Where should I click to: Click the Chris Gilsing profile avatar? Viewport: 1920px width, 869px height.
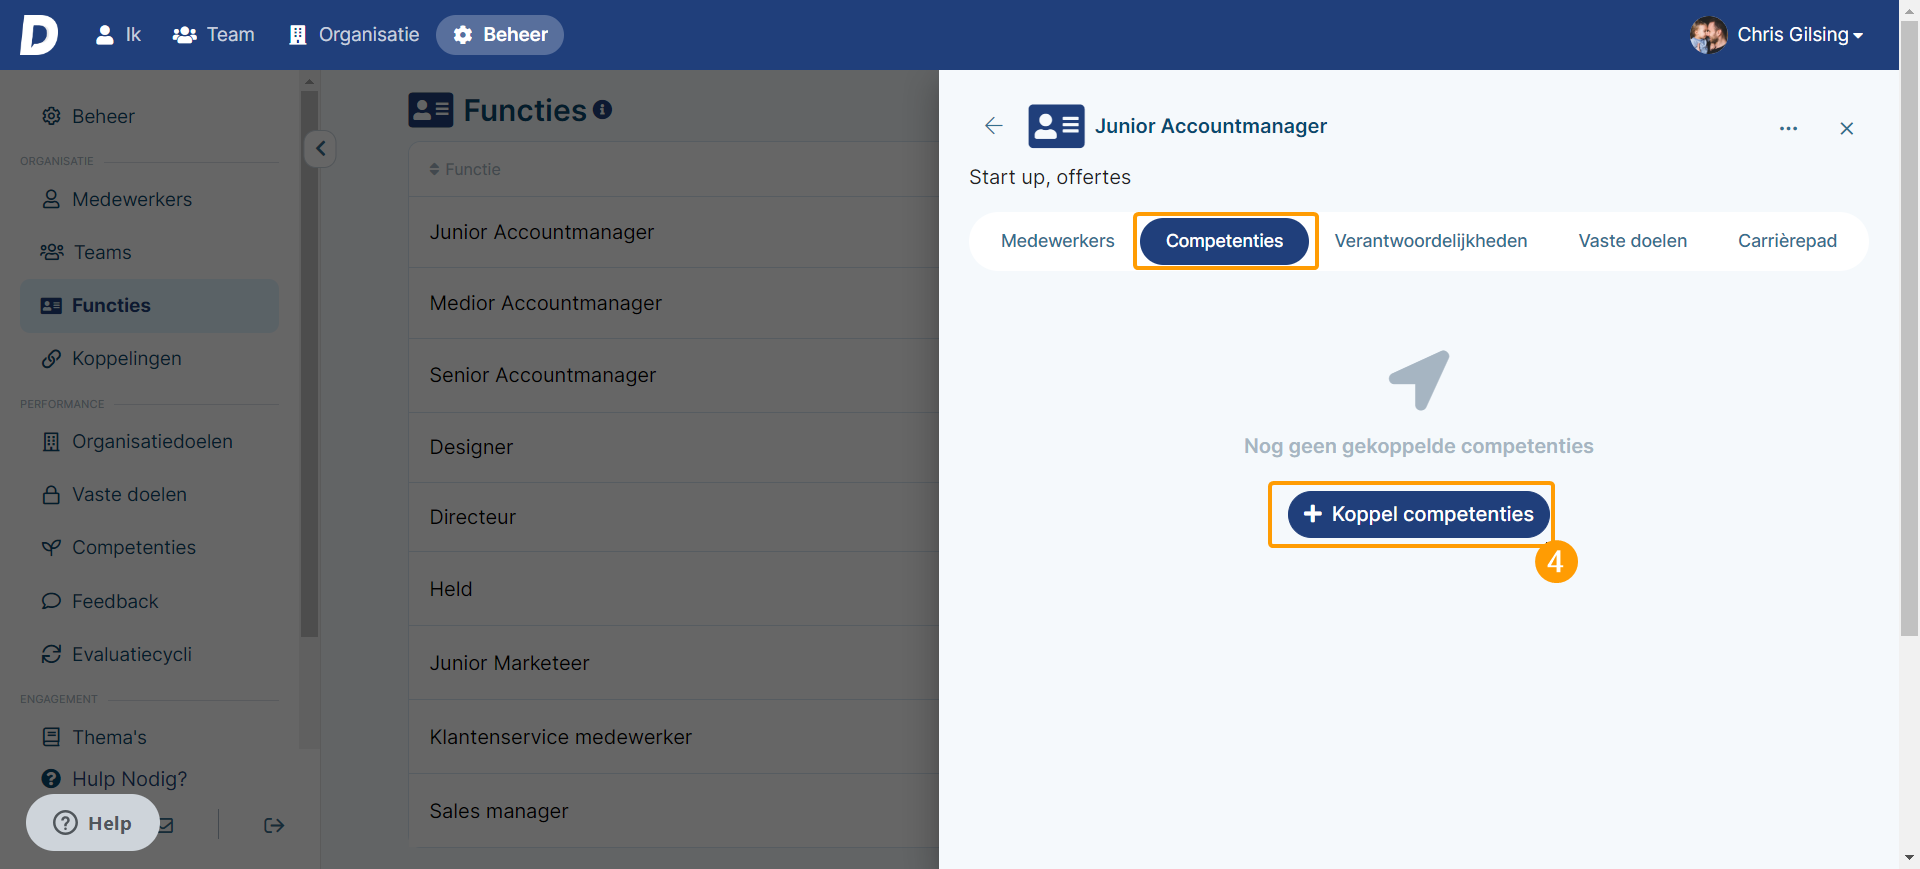coord(1708,35)
